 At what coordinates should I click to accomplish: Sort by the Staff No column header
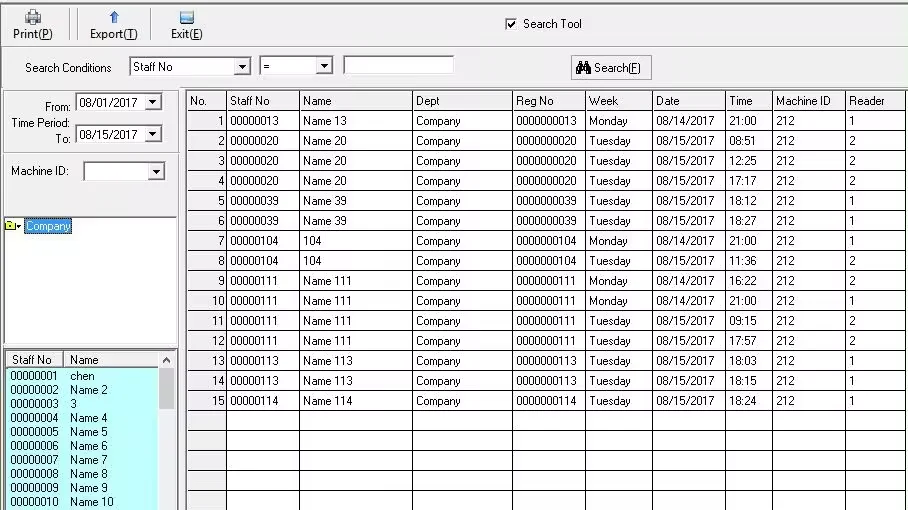pyautogui.click(x=263, y=101)
